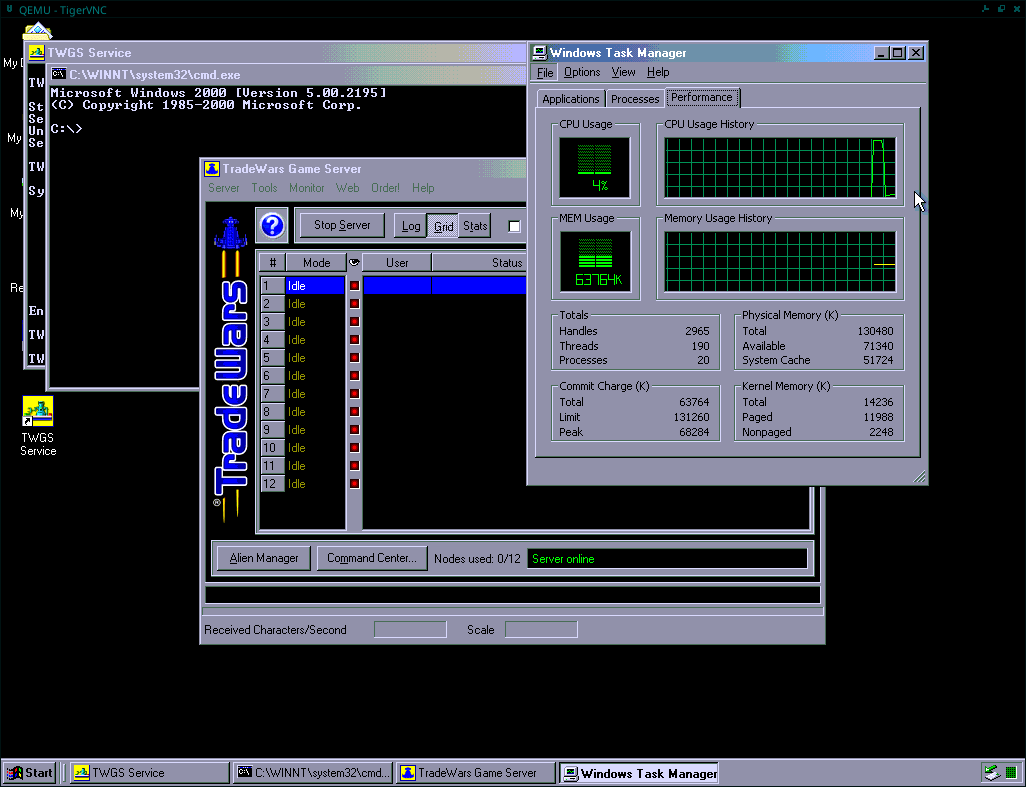Viewport: 1026px width, 787px height.
Task: Tick the checkbox next to the Stats button
Action: pos(514,226)
